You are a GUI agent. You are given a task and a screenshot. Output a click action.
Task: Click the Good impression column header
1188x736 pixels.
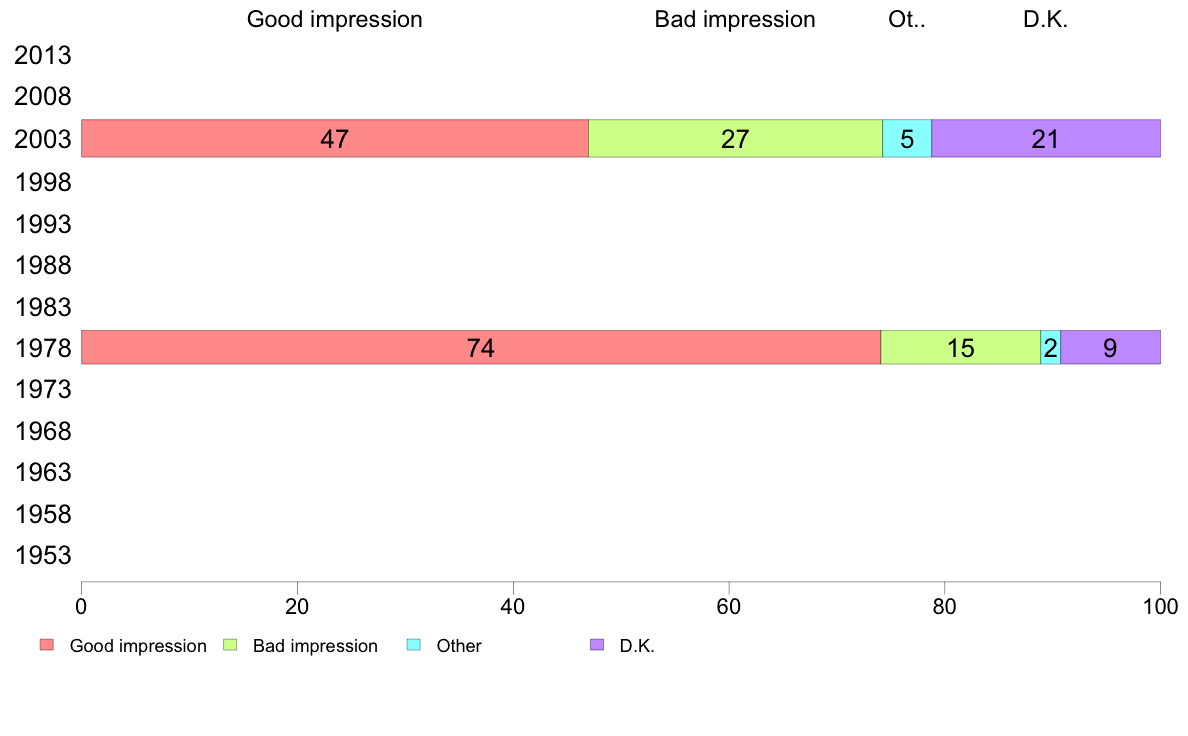(x=334, y=20)
